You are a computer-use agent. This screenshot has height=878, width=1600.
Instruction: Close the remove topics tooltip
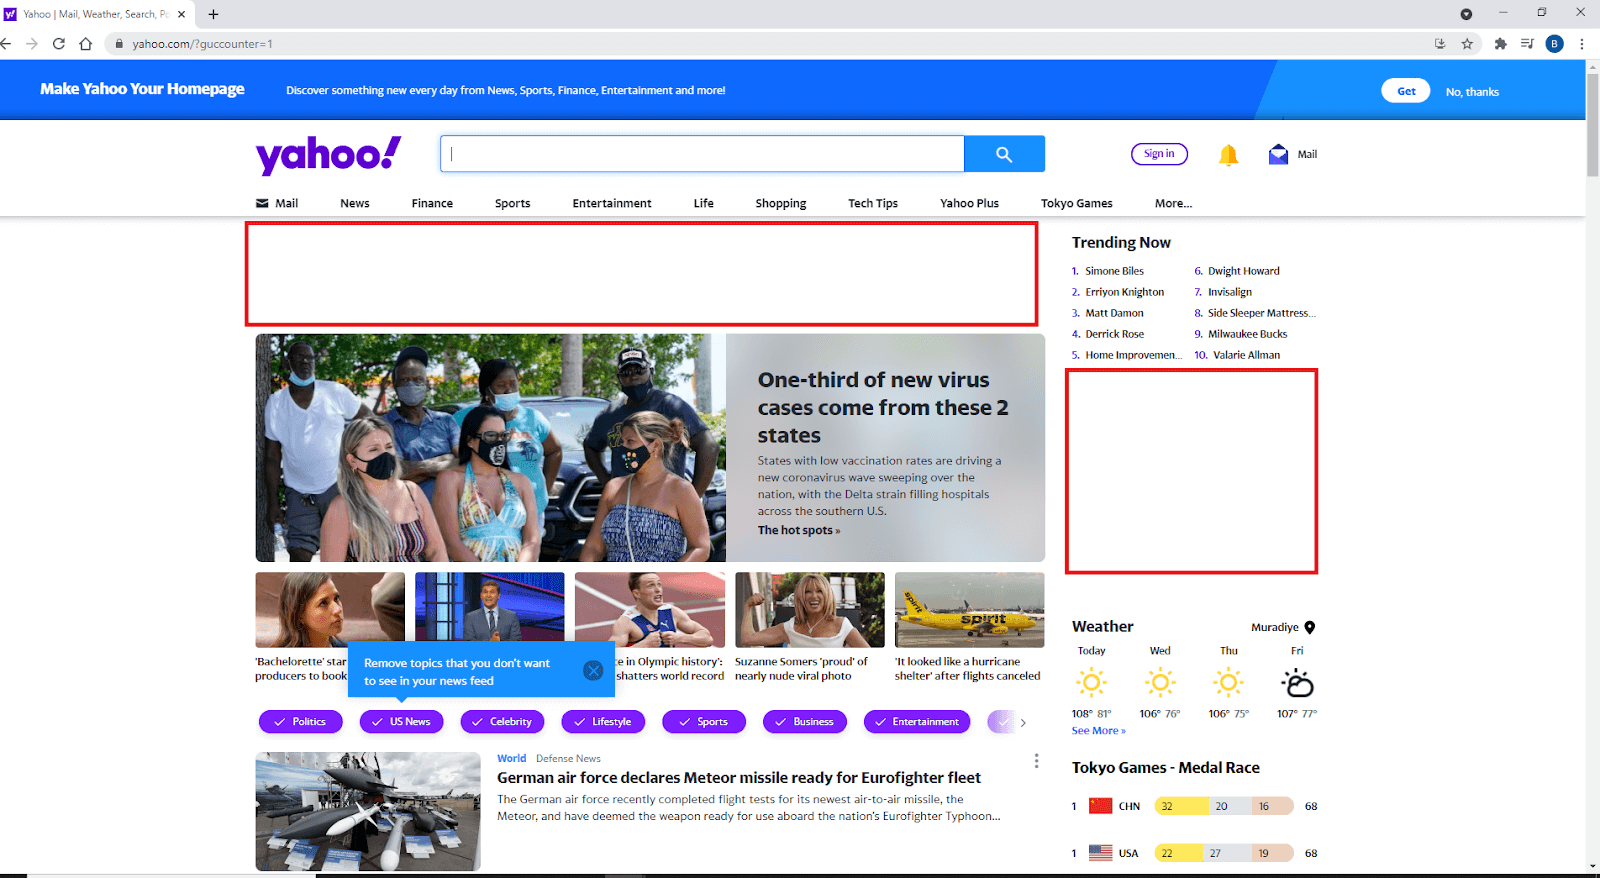pyautogui.click(x=593, y=671)
